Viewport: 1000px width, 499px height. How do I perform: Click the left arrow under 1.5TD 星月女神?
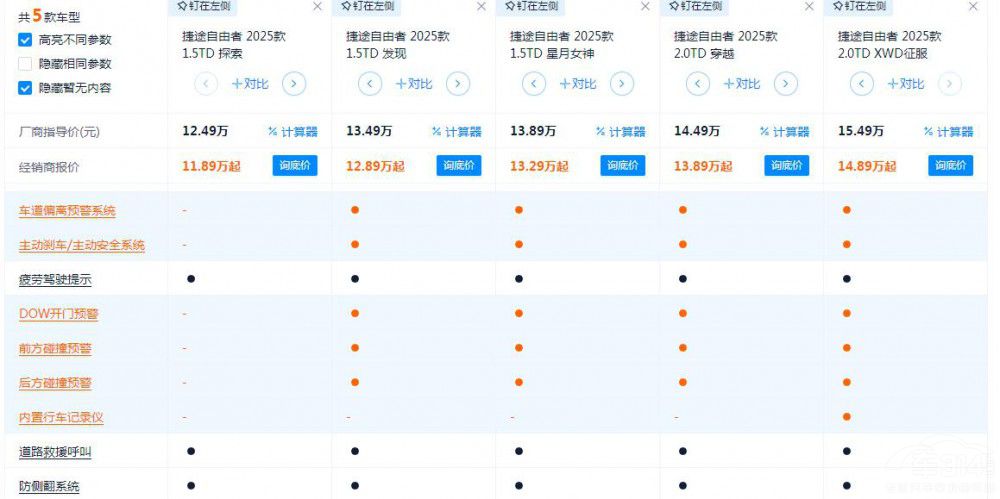pos(534,84)
